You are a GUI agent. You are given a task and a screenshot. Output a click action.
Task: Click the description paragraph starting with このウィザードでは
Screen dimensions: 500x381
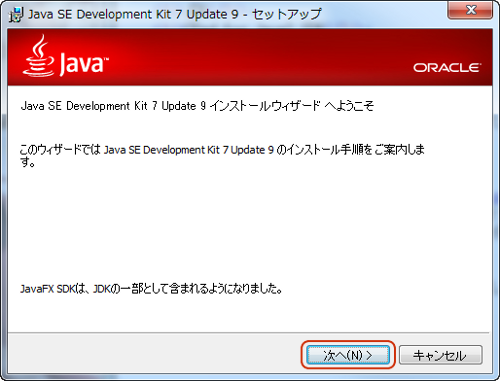point(222,155)
